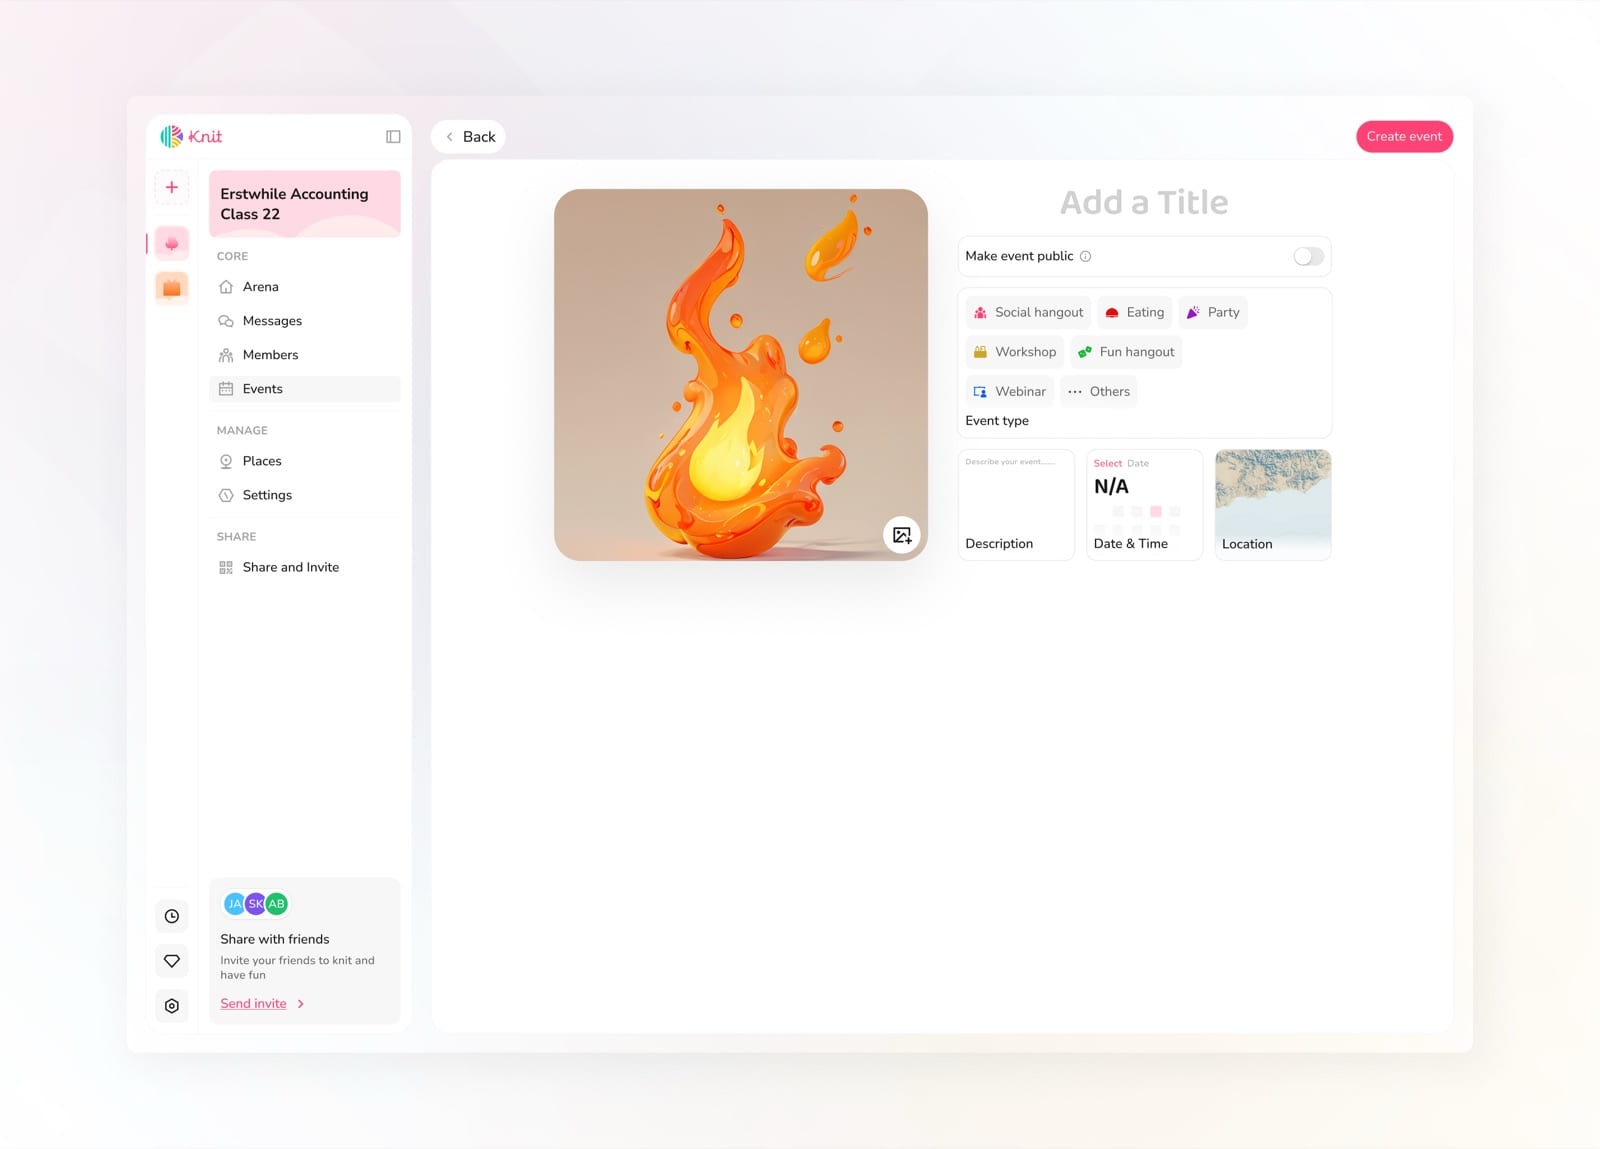Select the orange community avatar
Image resolution: width=1600 pixels, height=1149 pixels.
point(172,287)
